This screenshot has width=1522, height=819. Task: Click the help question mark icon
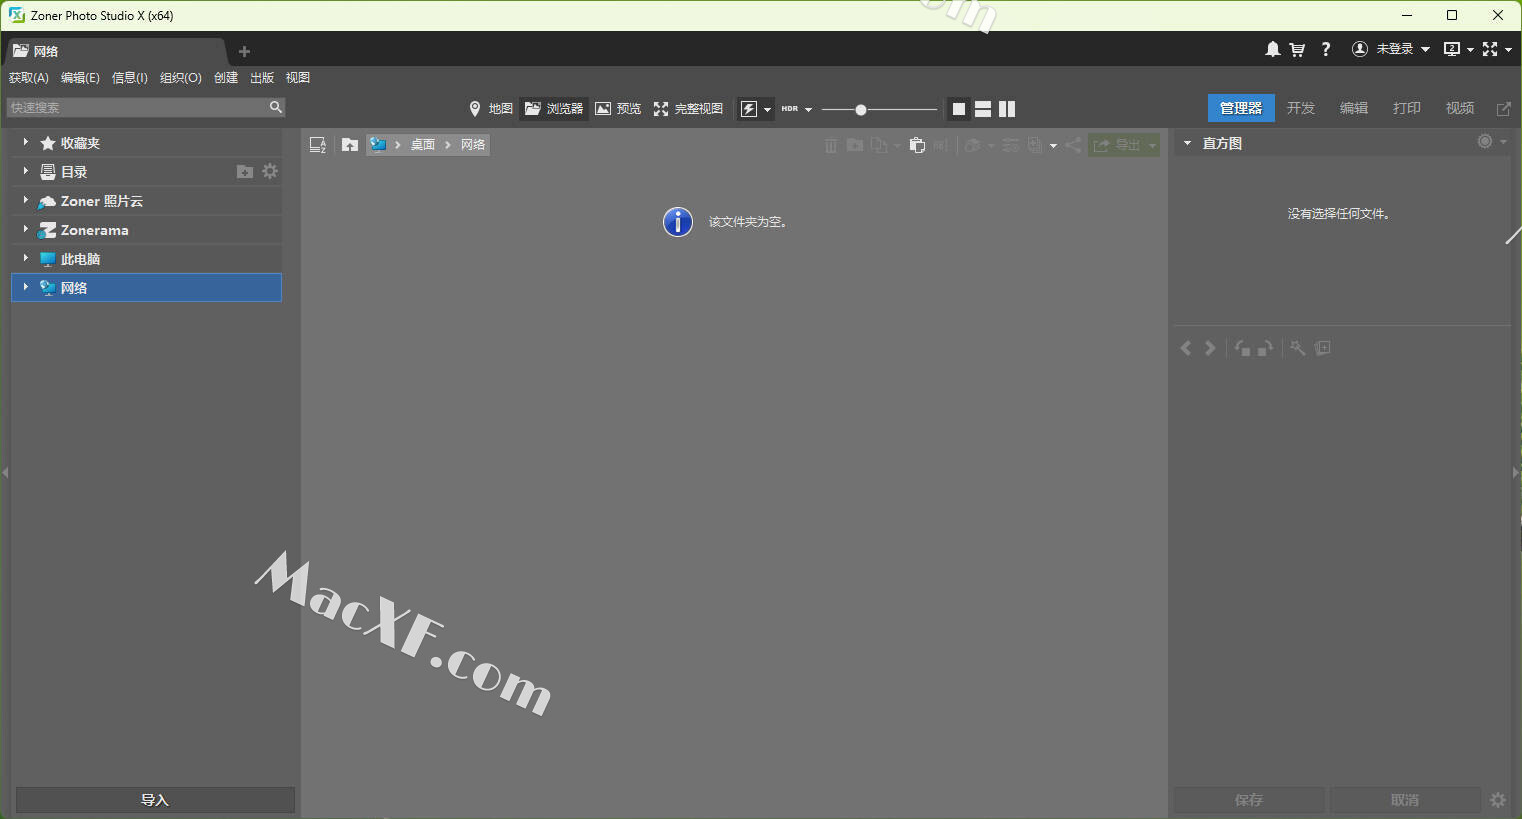pos(1326,49)
